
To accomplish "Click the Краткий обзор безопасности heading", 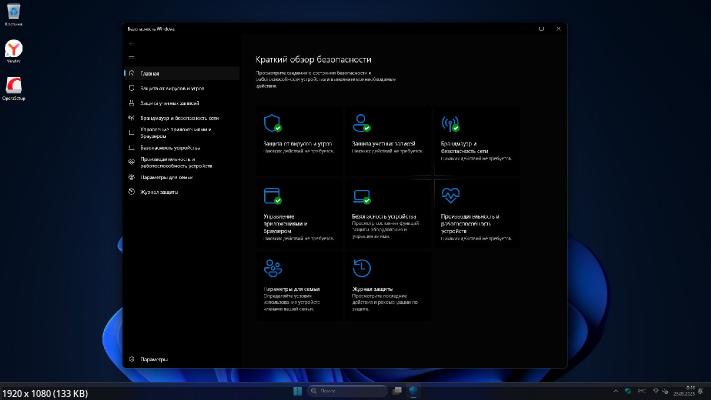I will pos(313,59).
